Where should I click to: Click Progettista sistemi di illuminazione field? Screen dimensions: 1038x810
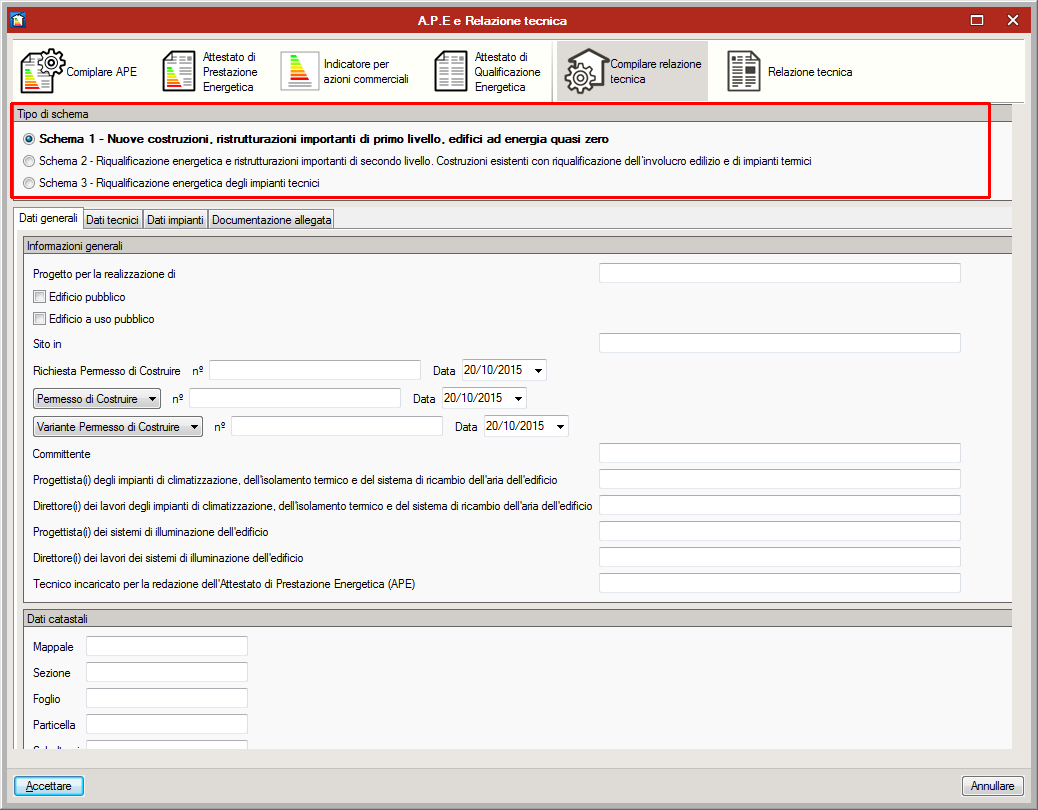coord(780,531)
